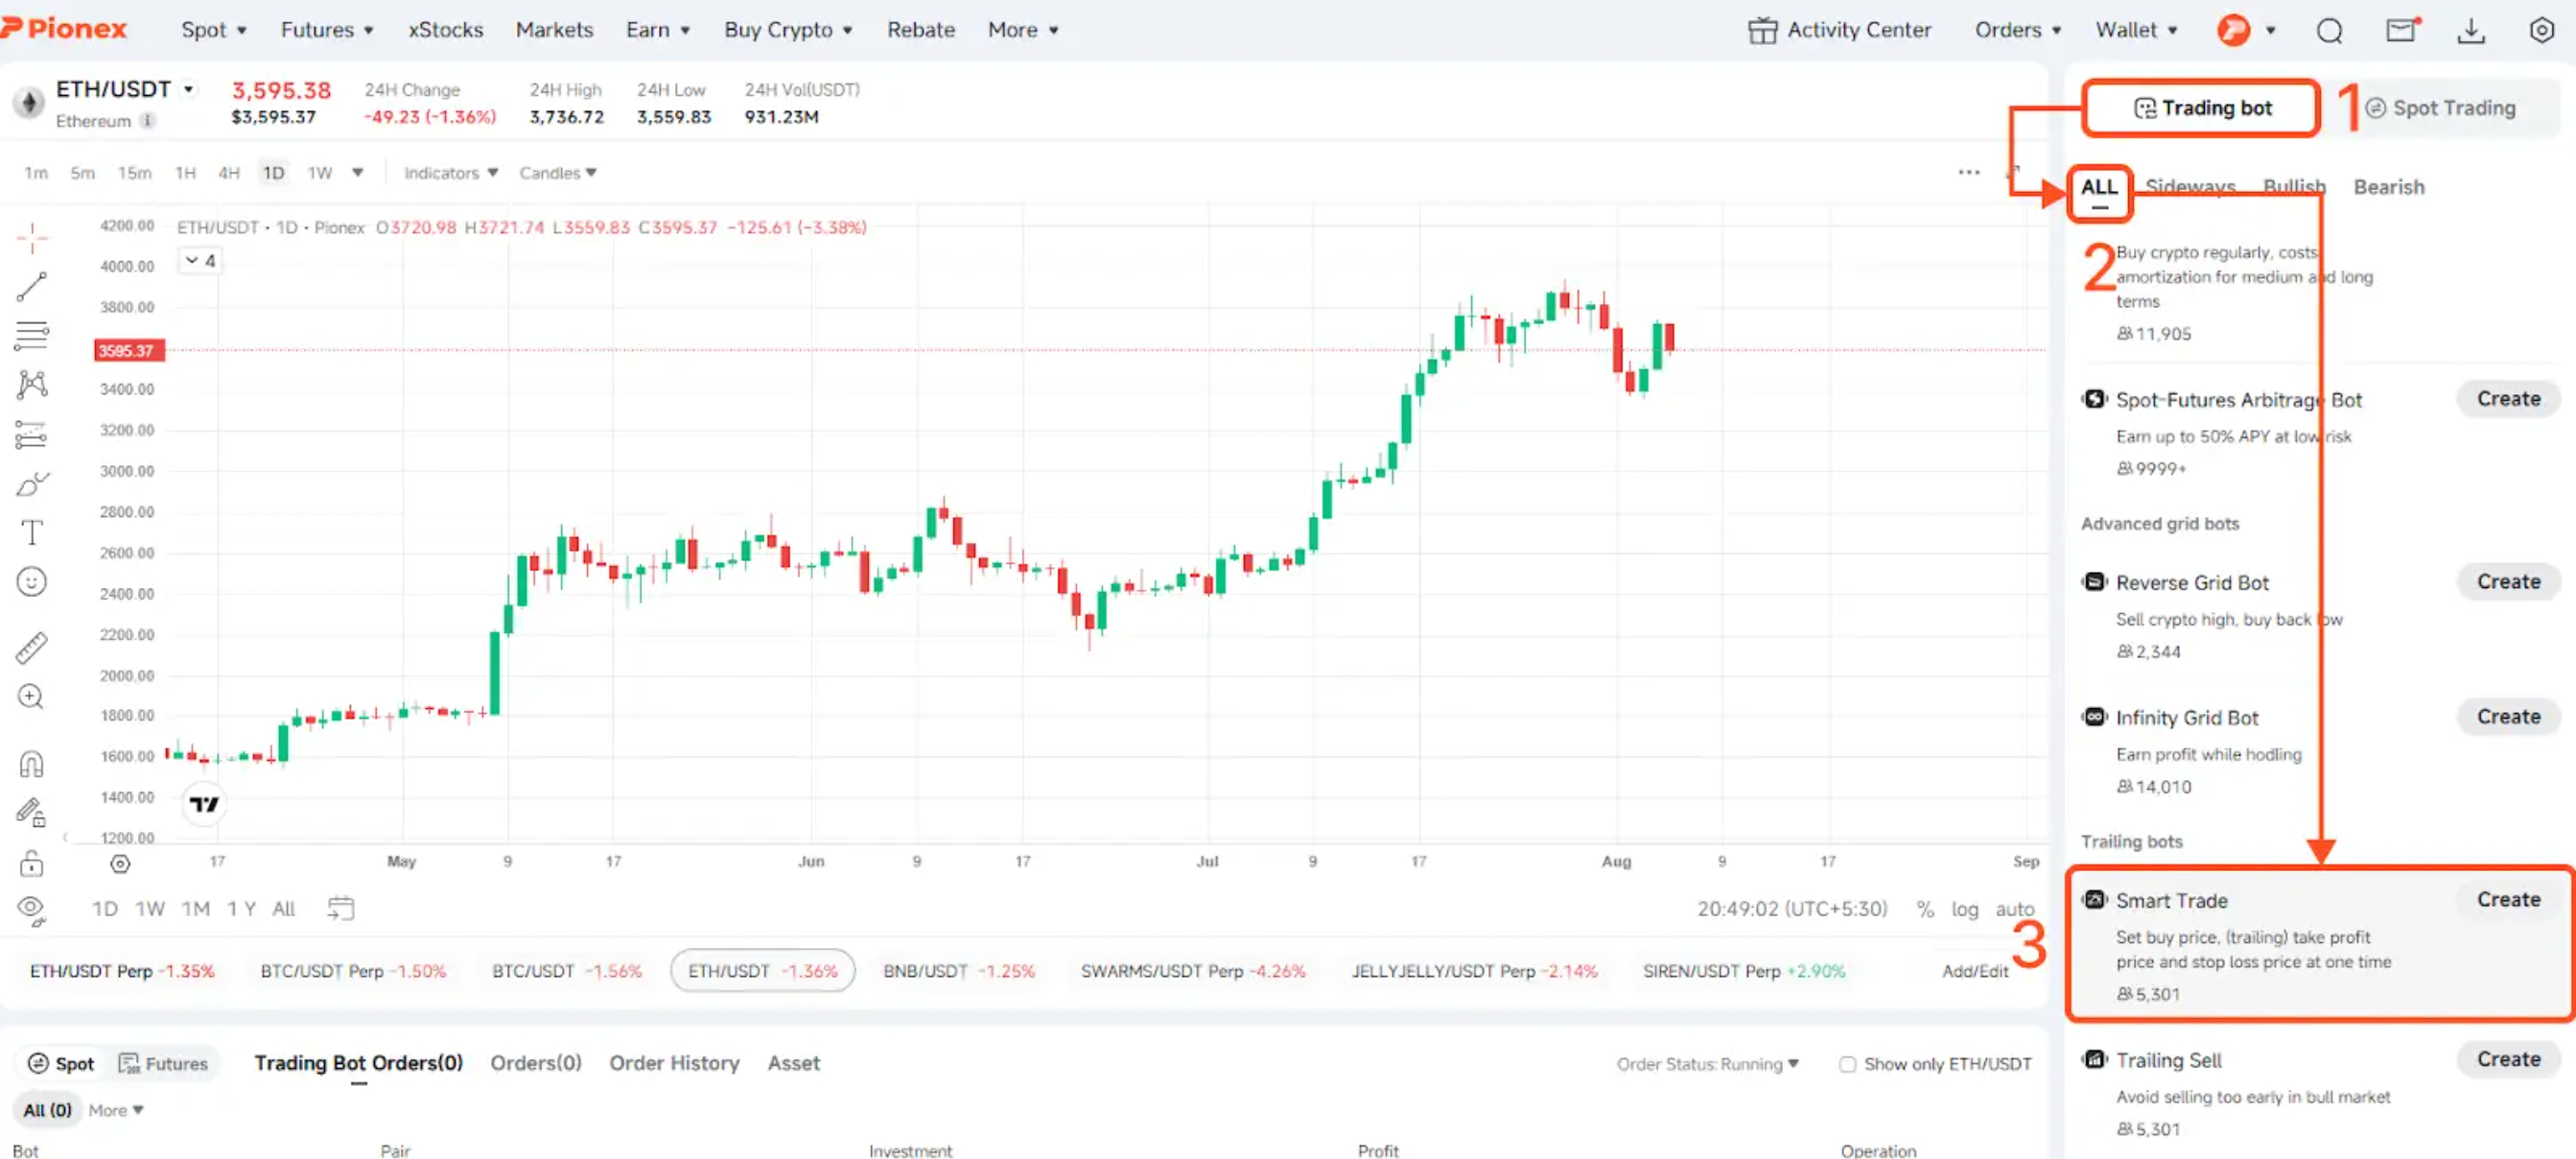The image size is (2576, 1159).
Task: Switch to the Order History tab
Action: point(674,1063)
